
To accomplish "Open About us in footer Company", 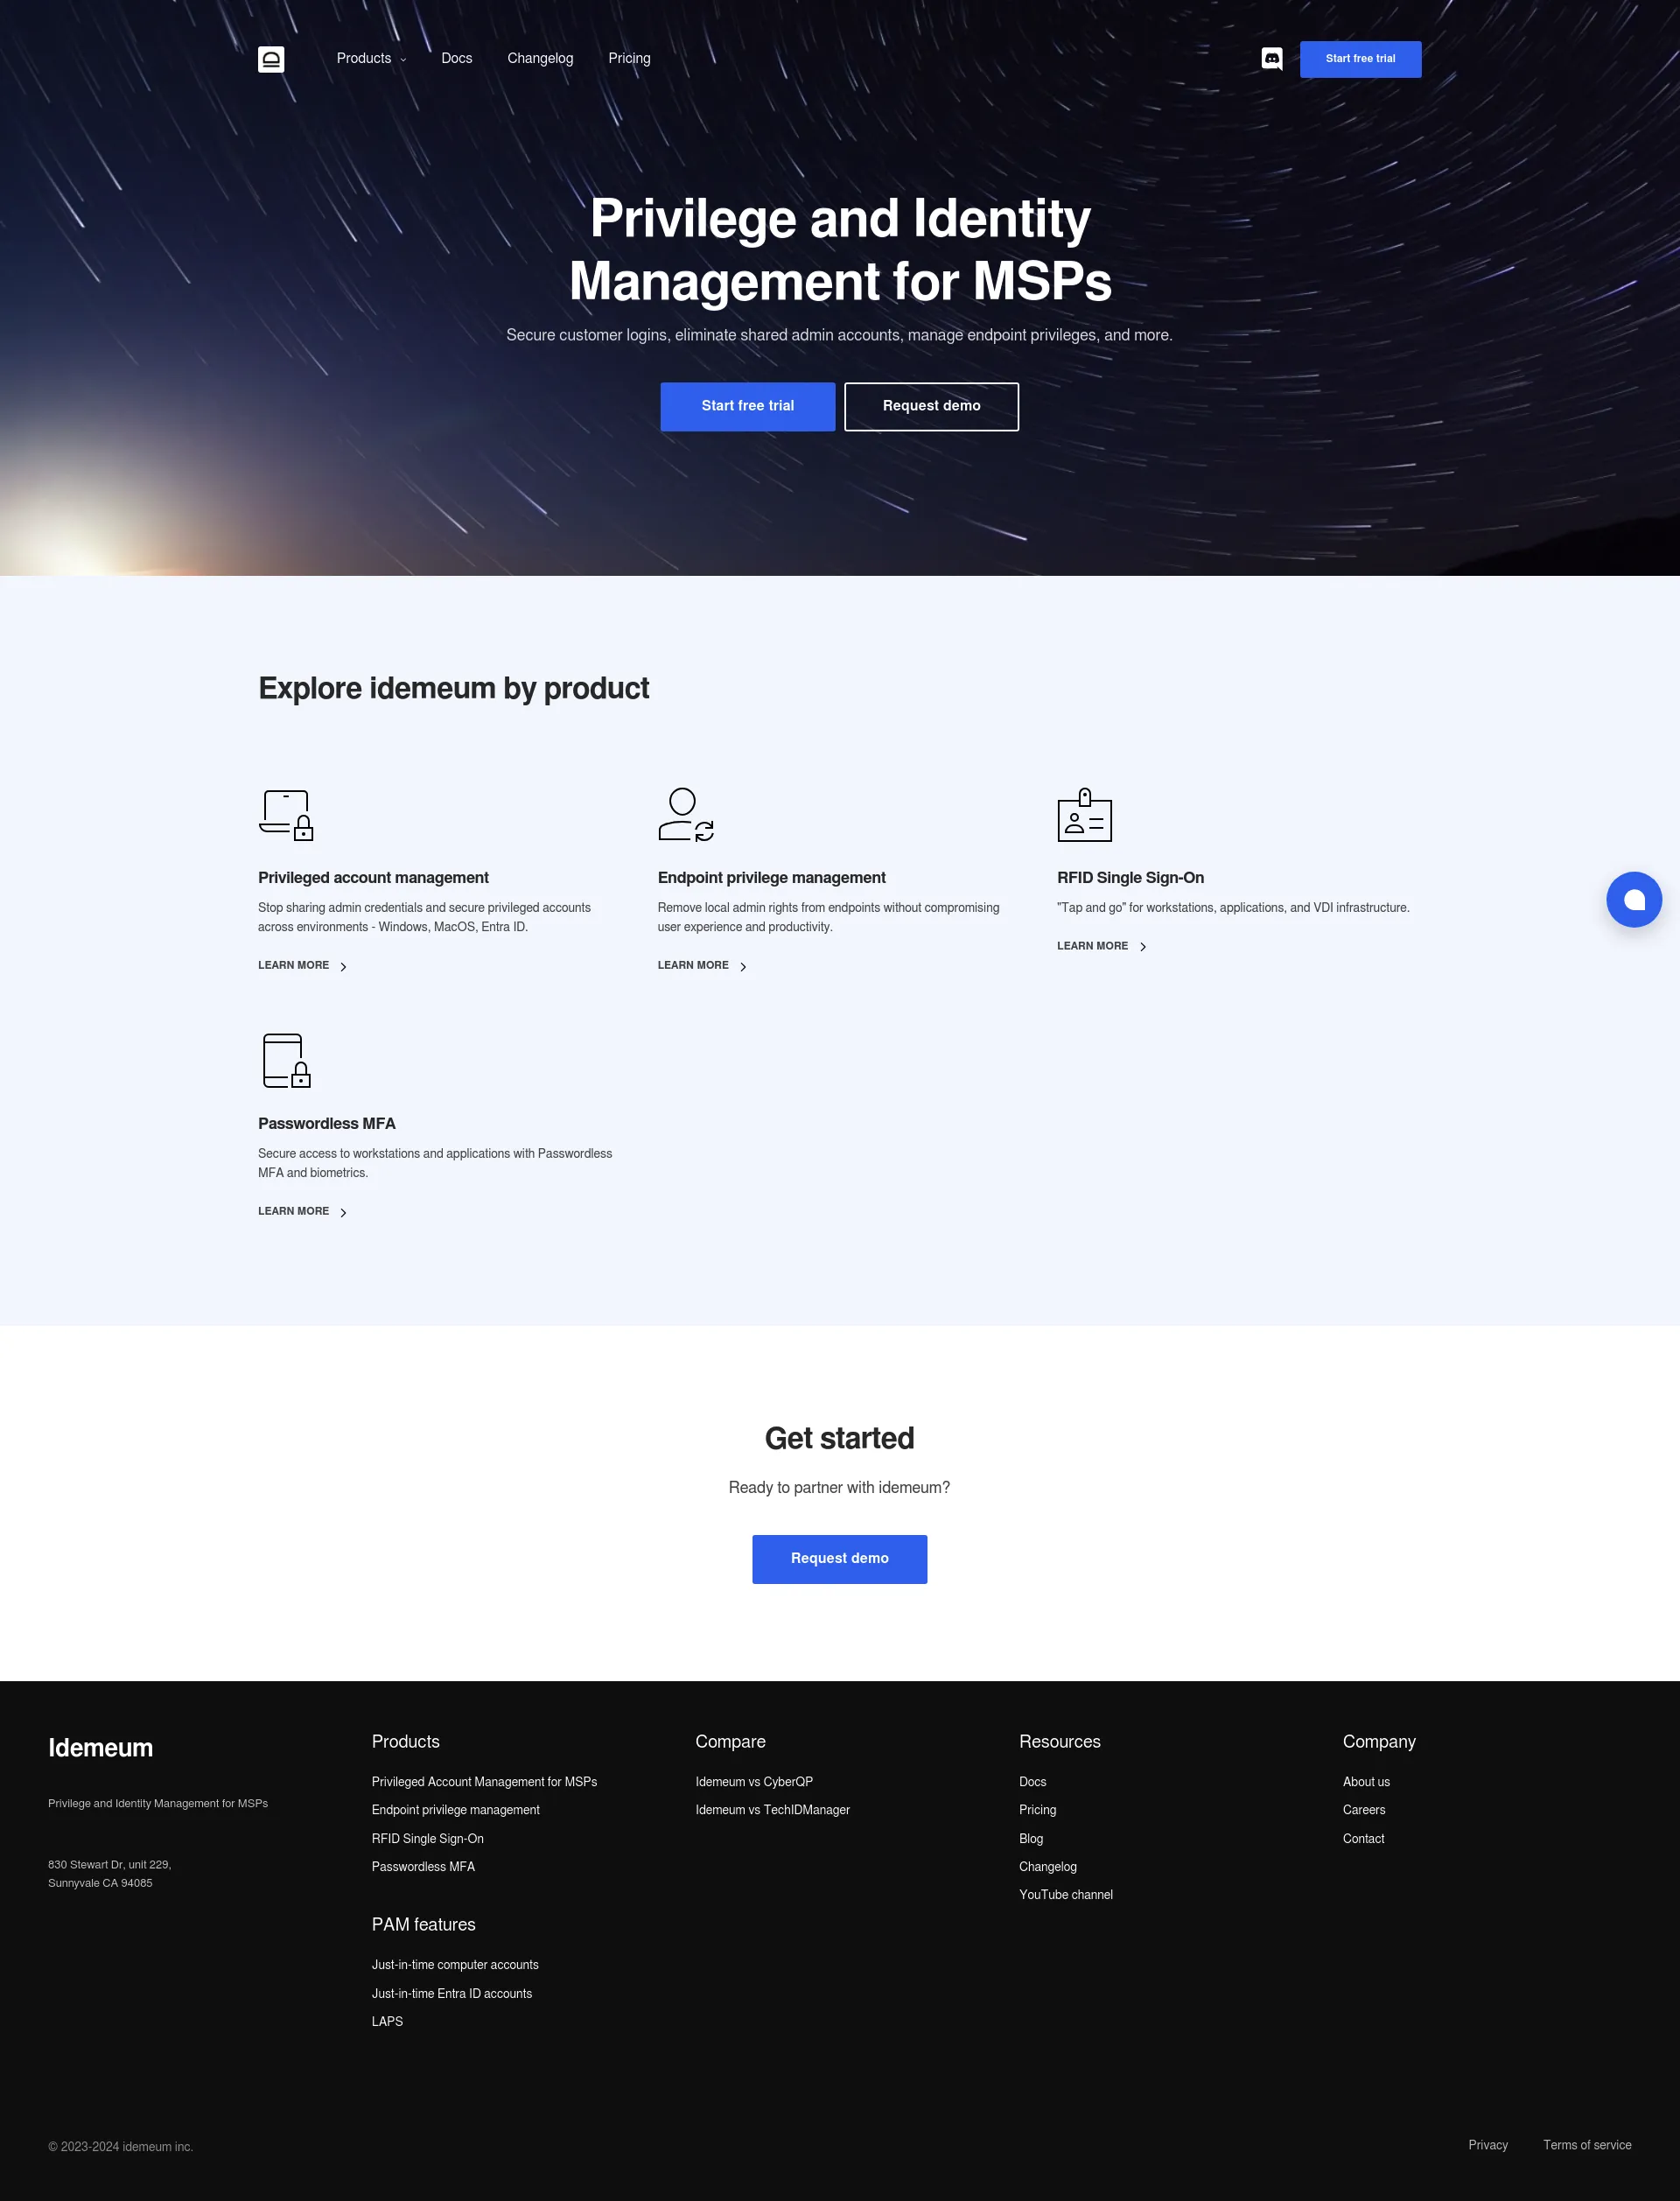I will 1366,1782.
